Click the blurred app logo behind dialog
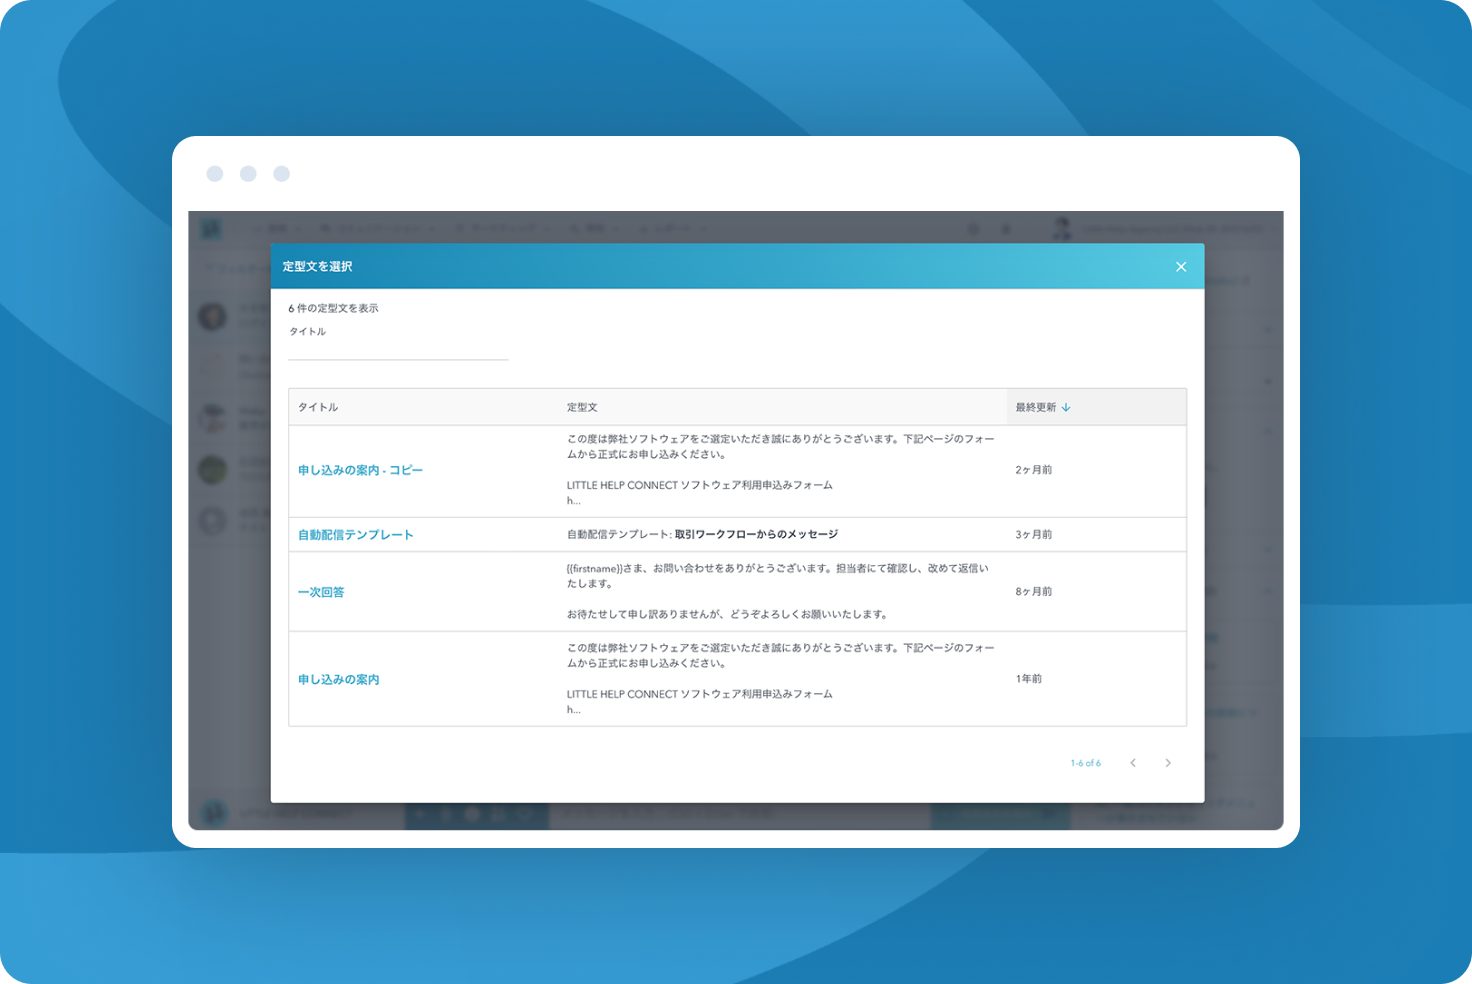Viewport: 1472px width, 984px height. 211,228
